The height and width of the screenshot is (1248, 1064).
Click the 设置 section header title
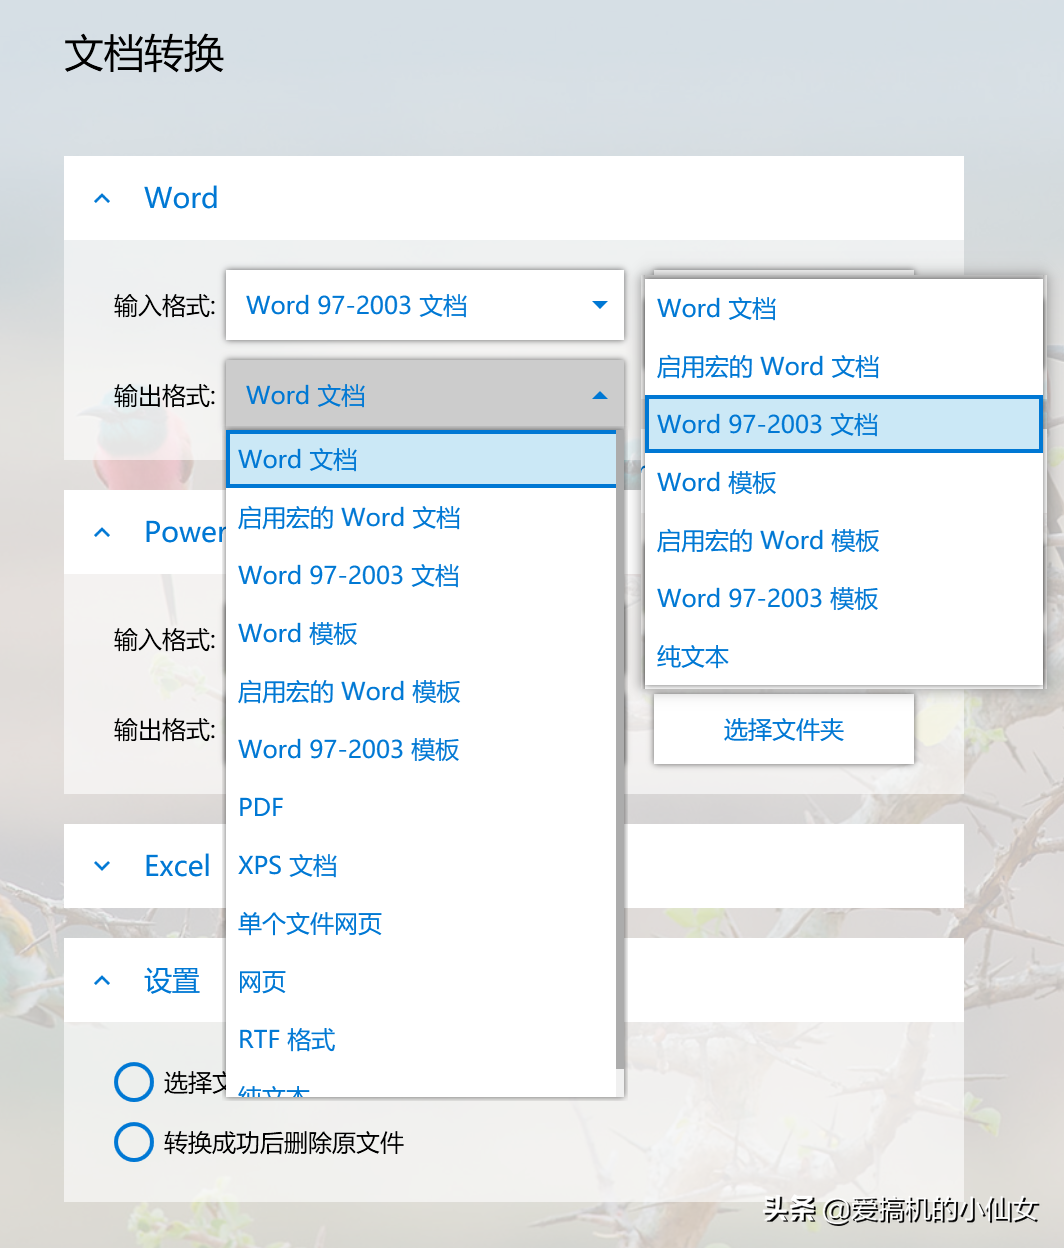click(x=172, y=981)
